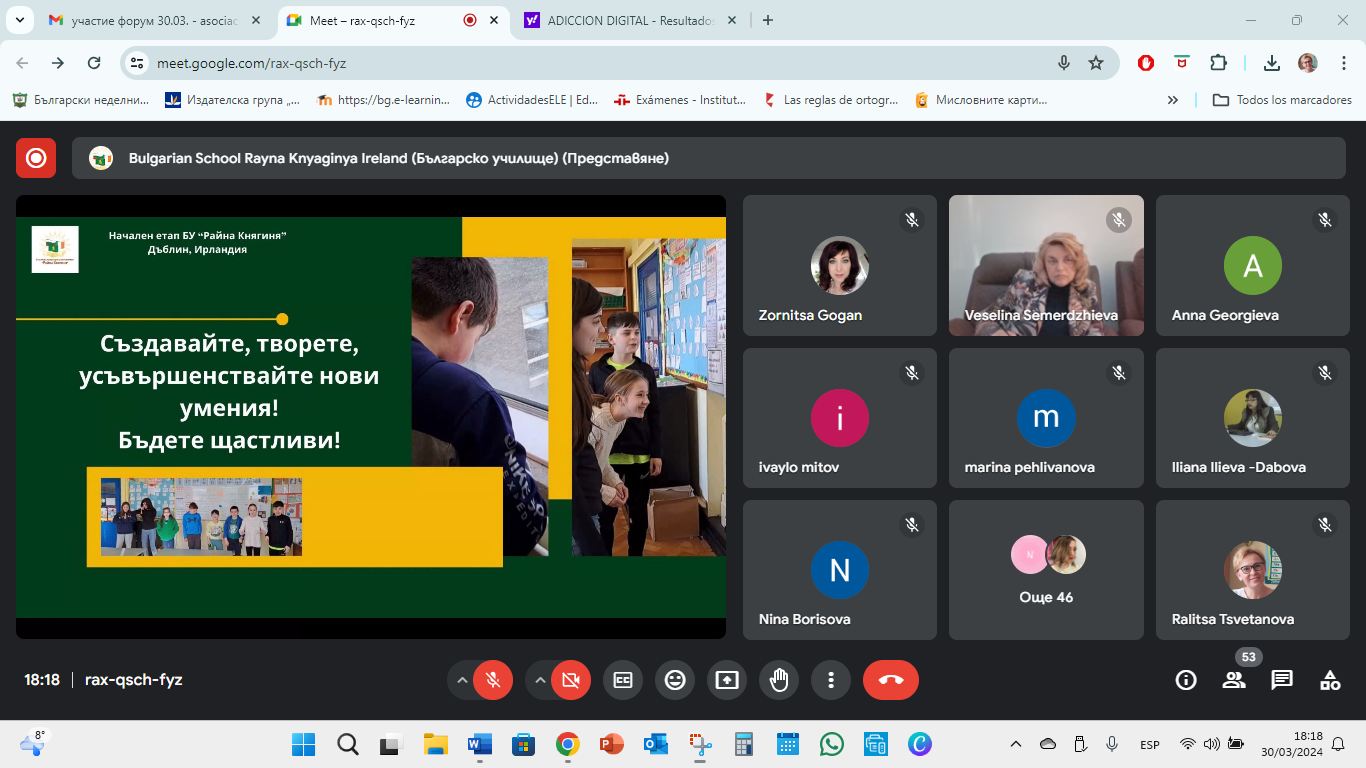Open chat with everyone icon
1366x768 pixels.
click(1281, 680)
